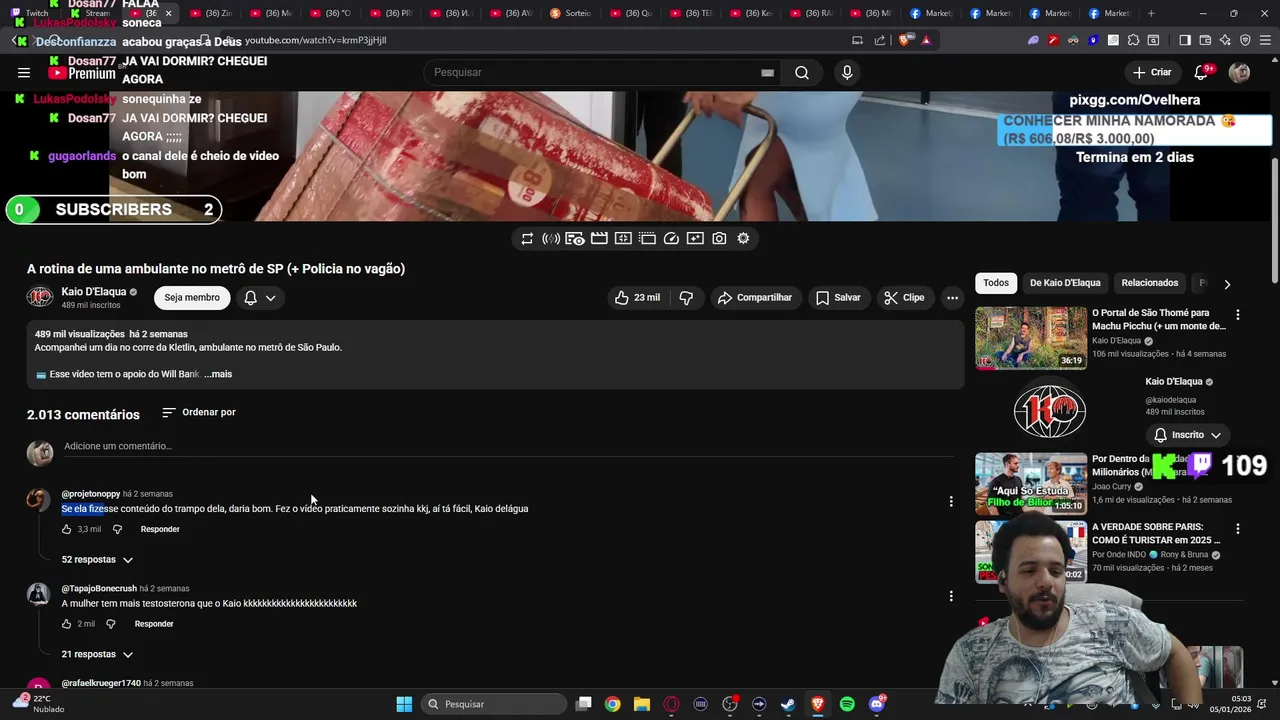
Task: Open the enhancer settings gear icon
Action: [x=743, y=238]
